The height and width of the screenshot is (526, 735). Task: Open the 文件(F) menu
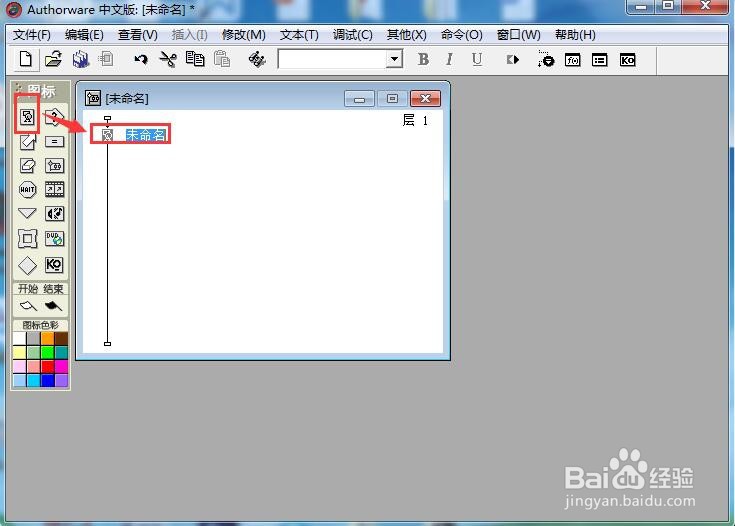[x=31, y=35]
